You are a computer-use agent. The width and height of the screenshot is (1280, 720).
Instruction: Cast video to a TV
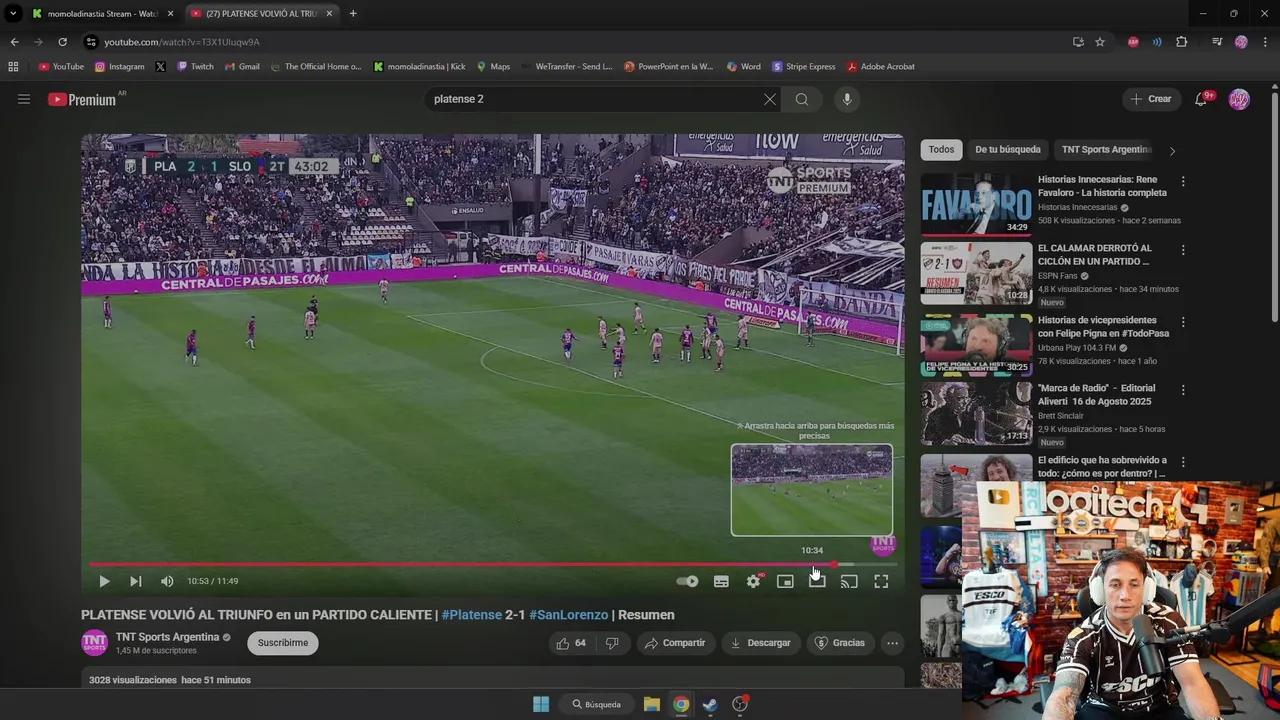coord(849,581)
